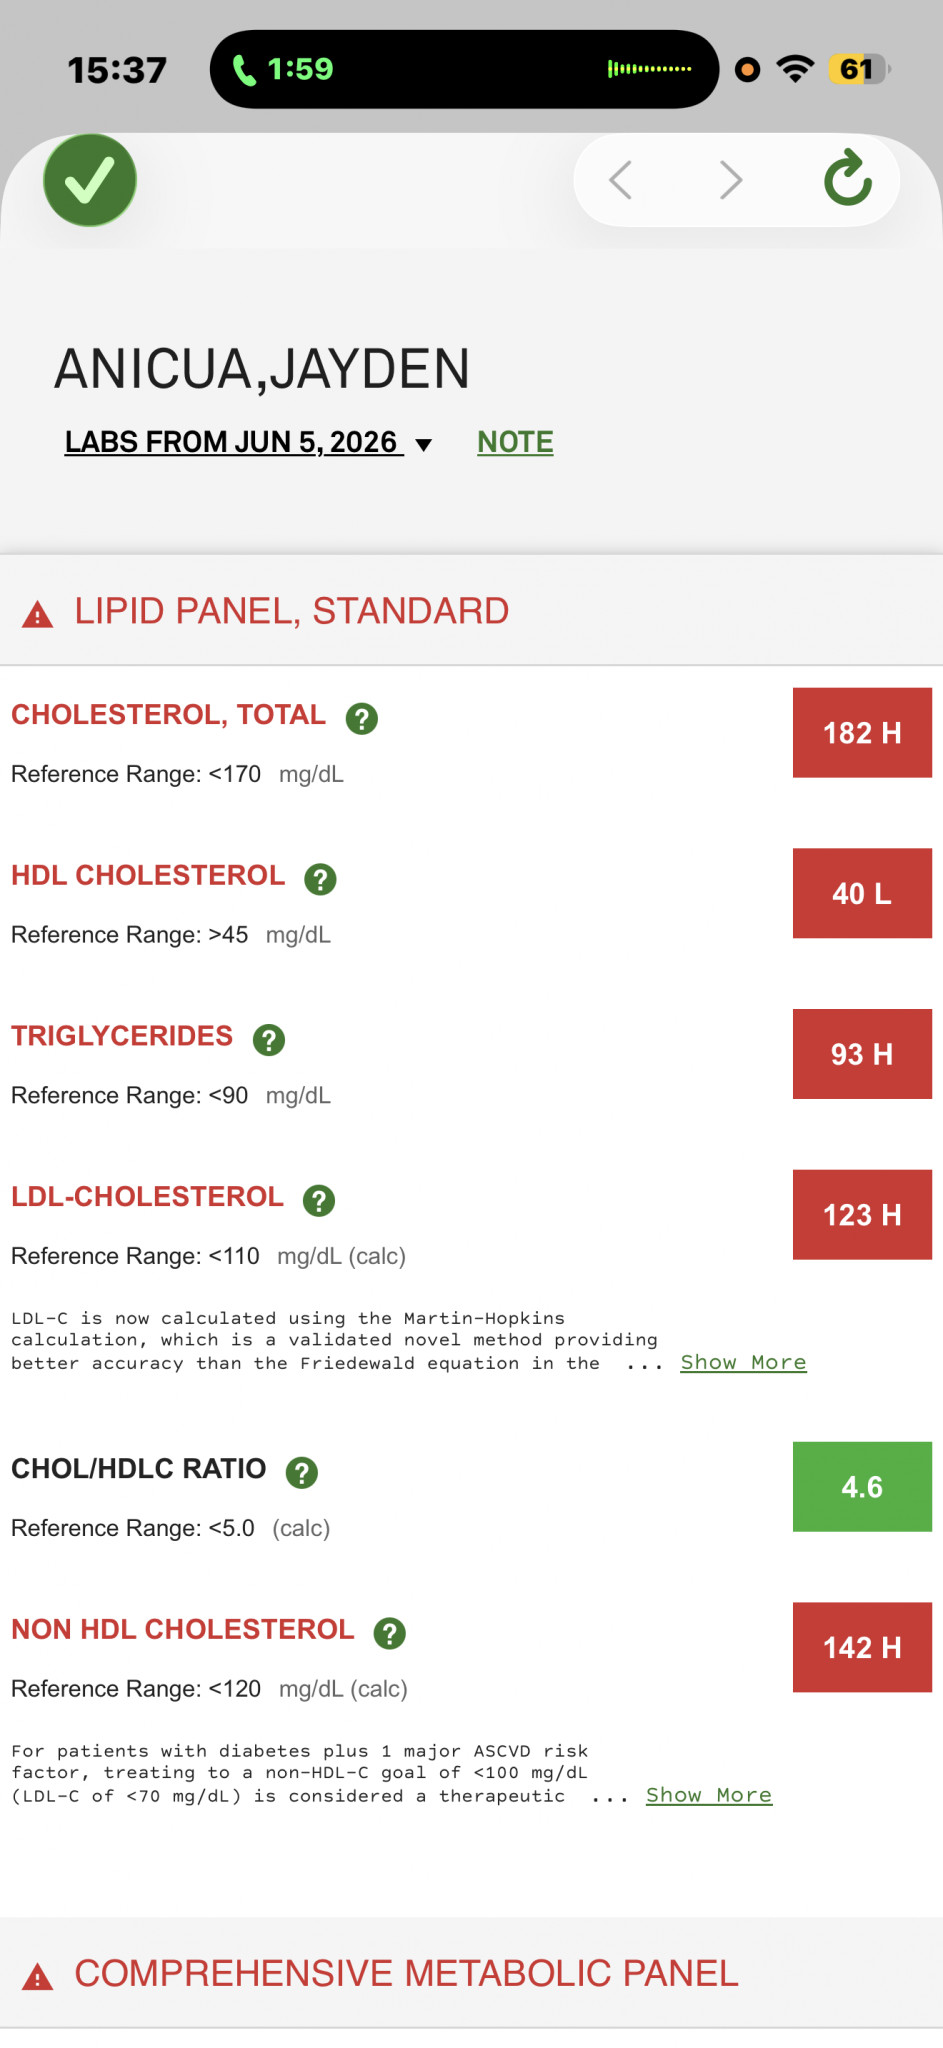Show More of the non-HDL-C diabetes note

point(708,1795)
